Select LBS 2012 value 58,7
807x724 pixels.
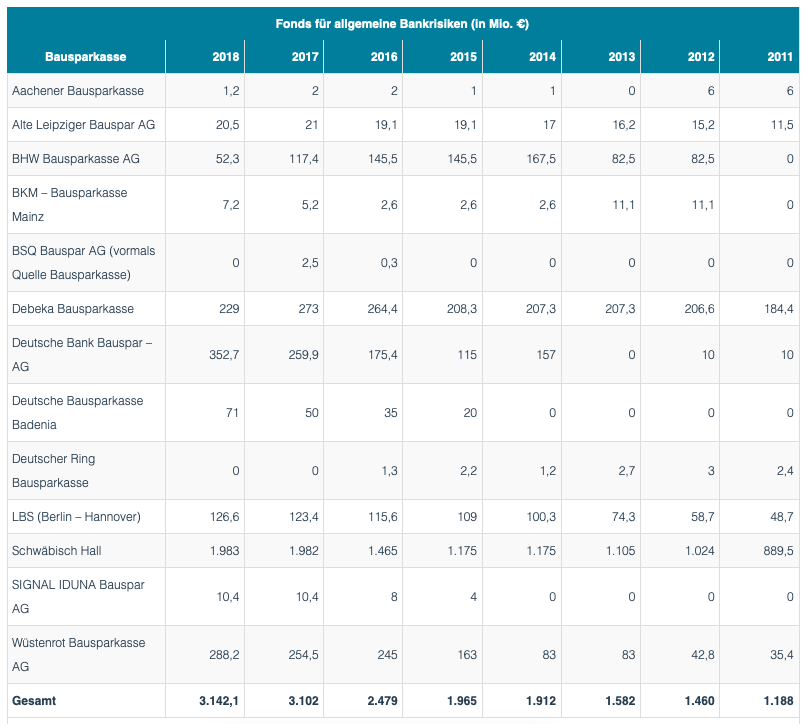point(703,517)
